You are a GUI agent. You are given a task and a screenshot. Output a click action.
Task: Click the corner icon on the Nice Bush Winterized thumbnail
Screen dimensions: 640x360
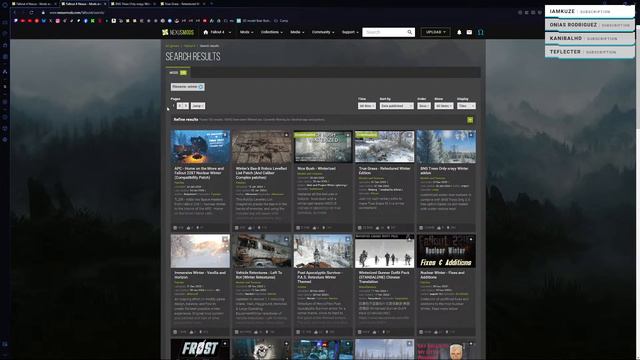point(348,135)
